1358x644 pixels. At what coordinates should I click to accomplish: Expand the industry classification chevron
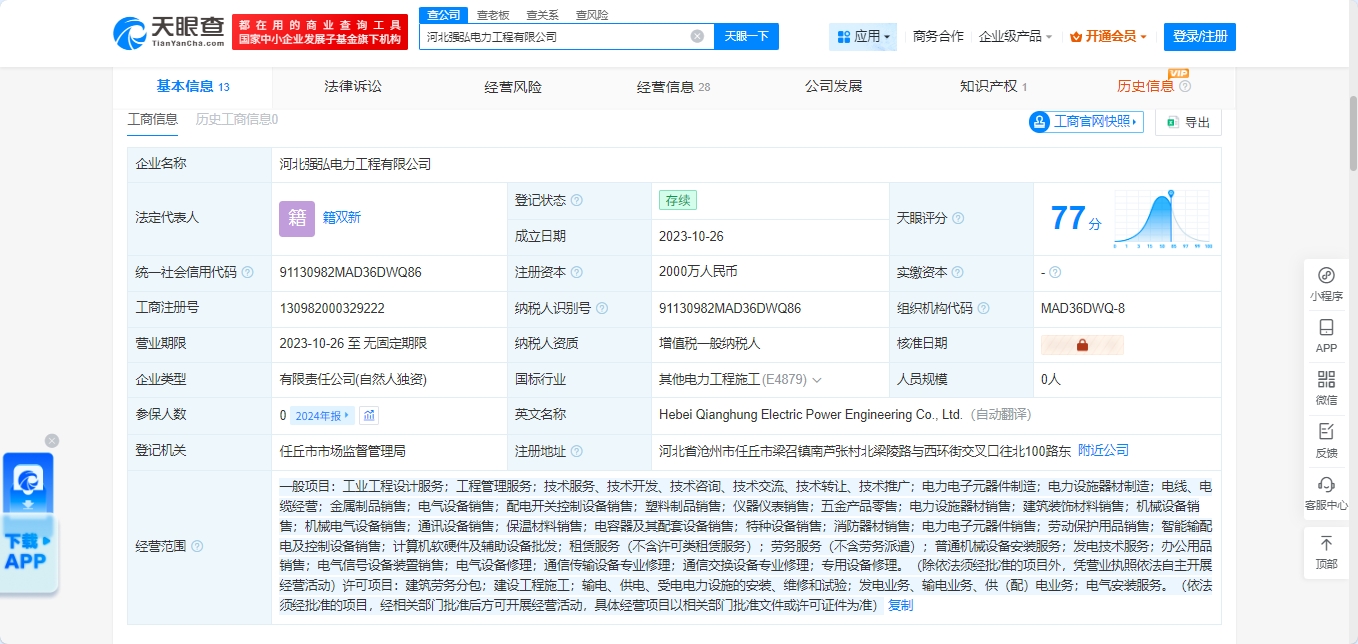click(817, 380)
